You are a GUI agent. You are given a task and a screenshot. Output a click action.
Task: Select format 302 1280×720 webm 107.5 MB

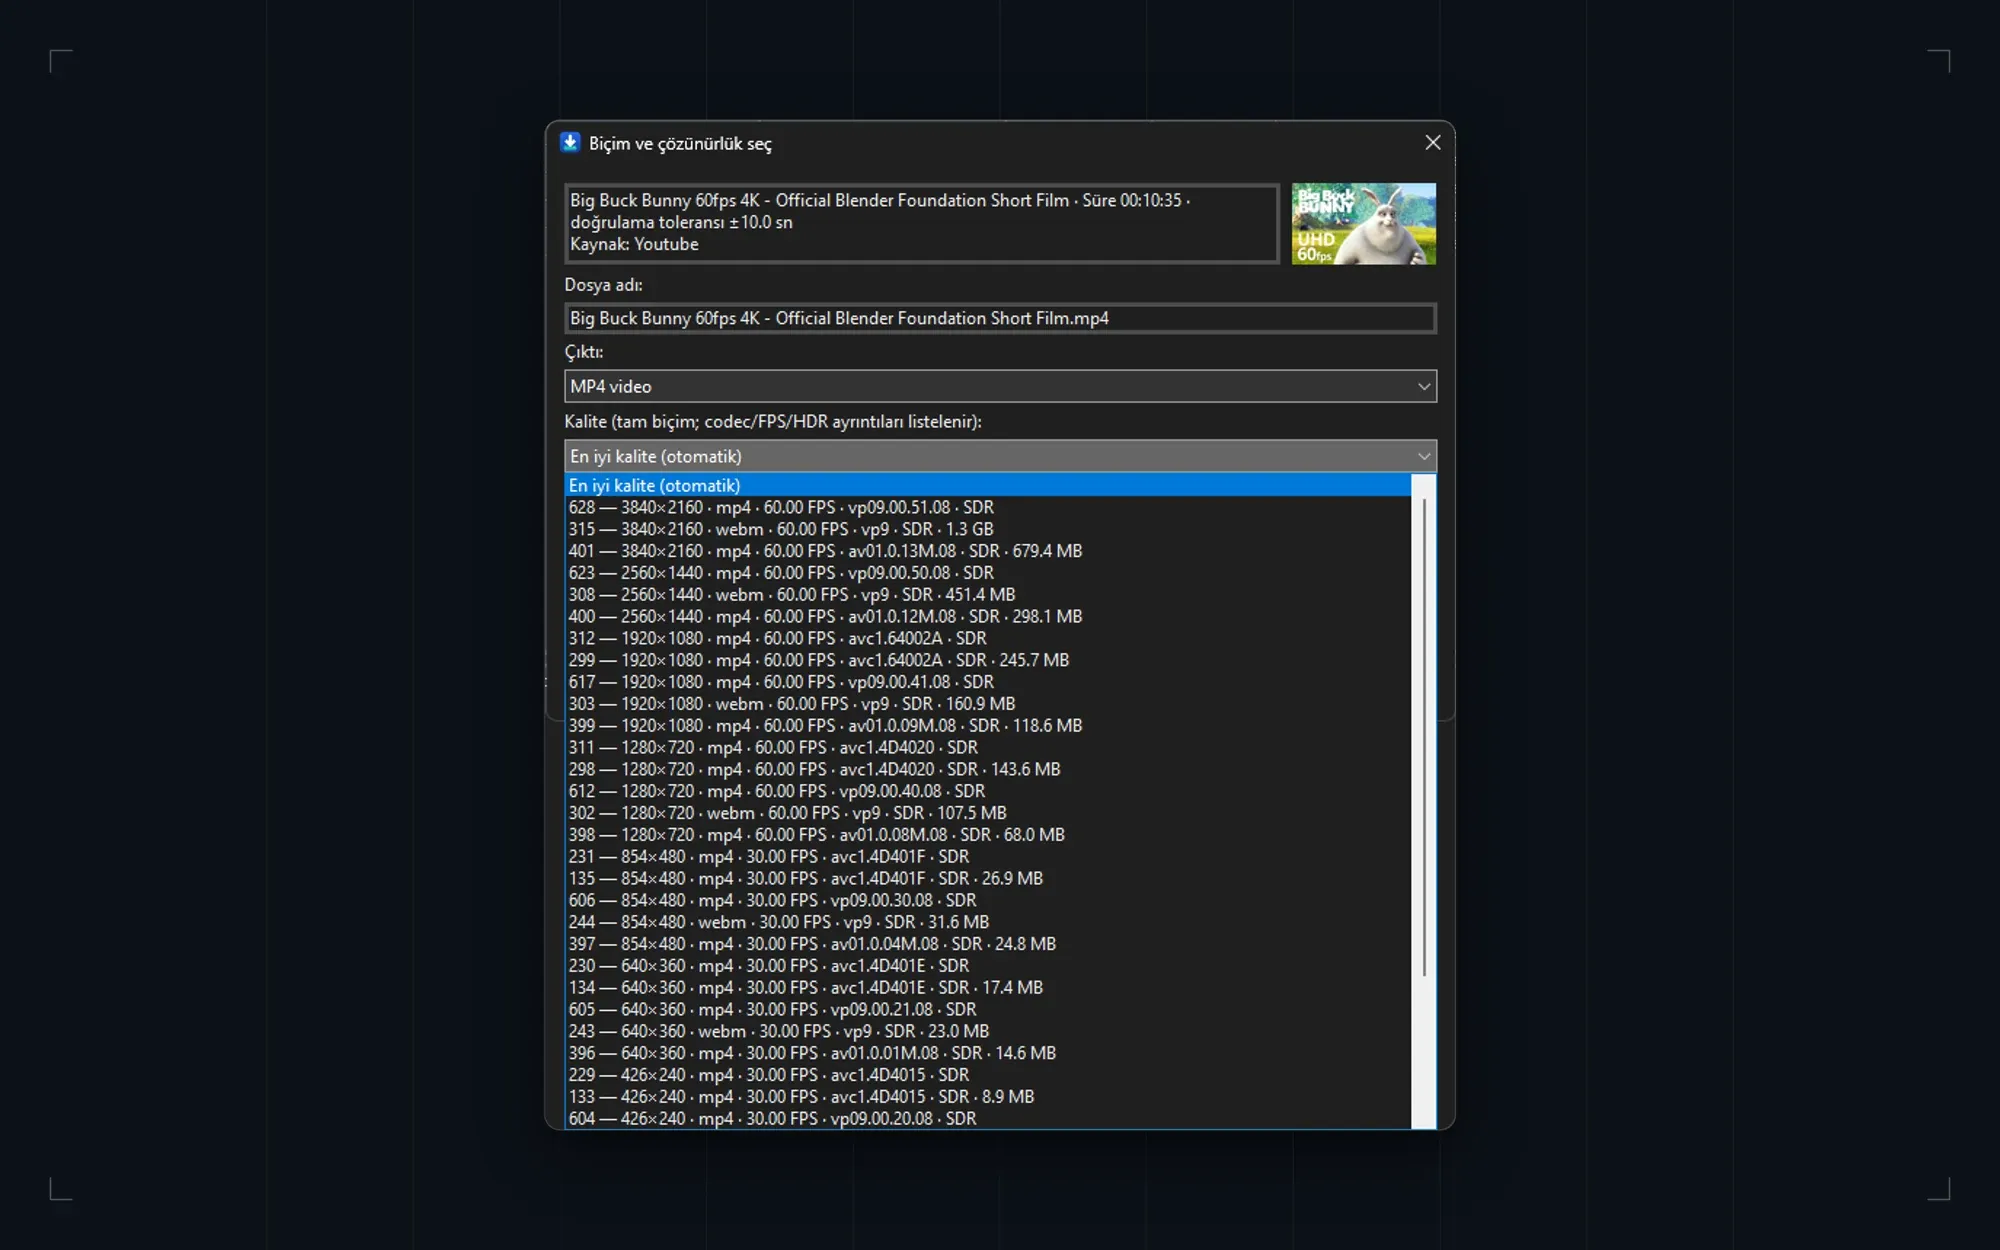(x=988, y=813)
